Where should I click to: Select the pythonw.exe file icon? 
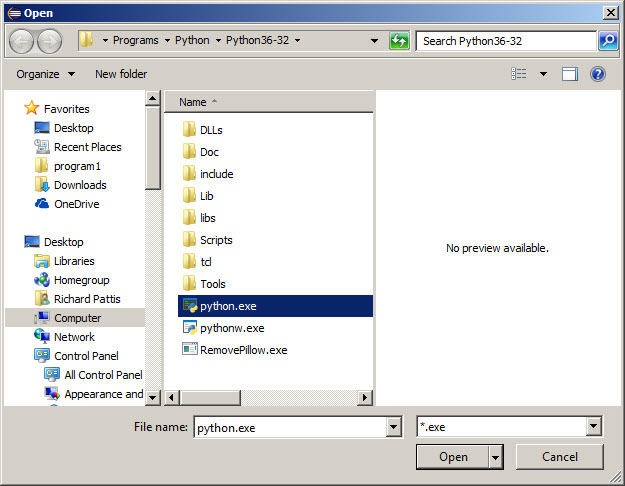189,328
